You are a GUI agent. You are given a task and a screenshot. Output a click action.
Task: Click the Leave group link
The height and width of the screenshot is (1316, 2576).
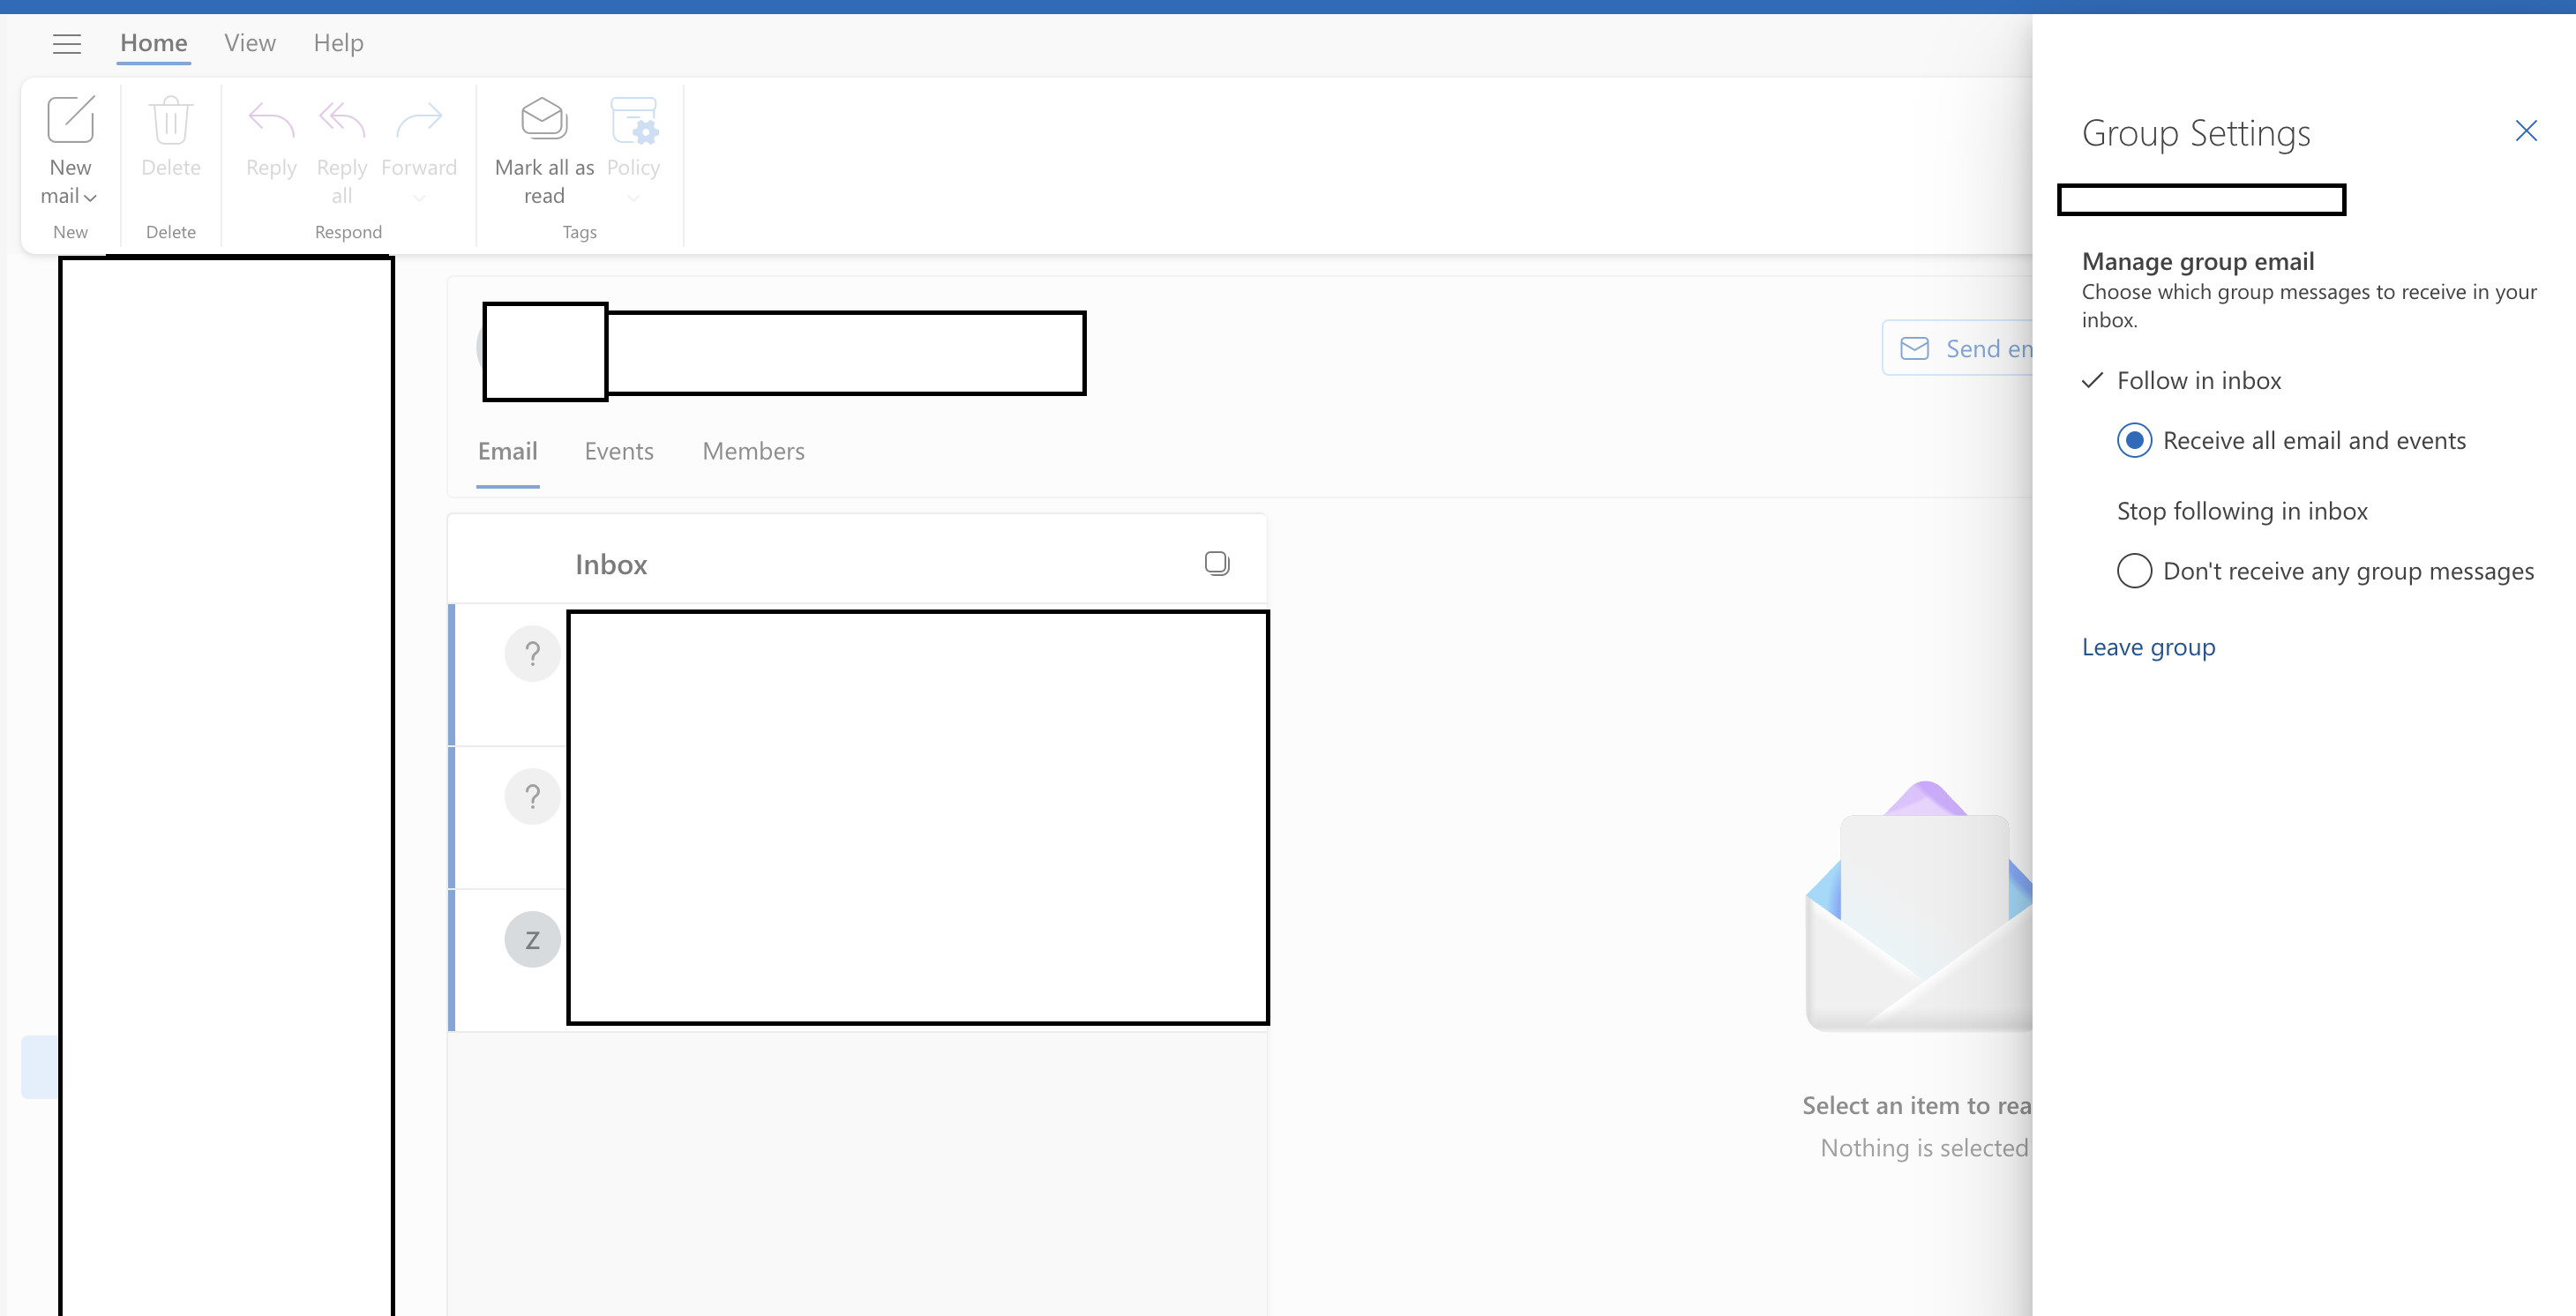(x=2149, y=647)
